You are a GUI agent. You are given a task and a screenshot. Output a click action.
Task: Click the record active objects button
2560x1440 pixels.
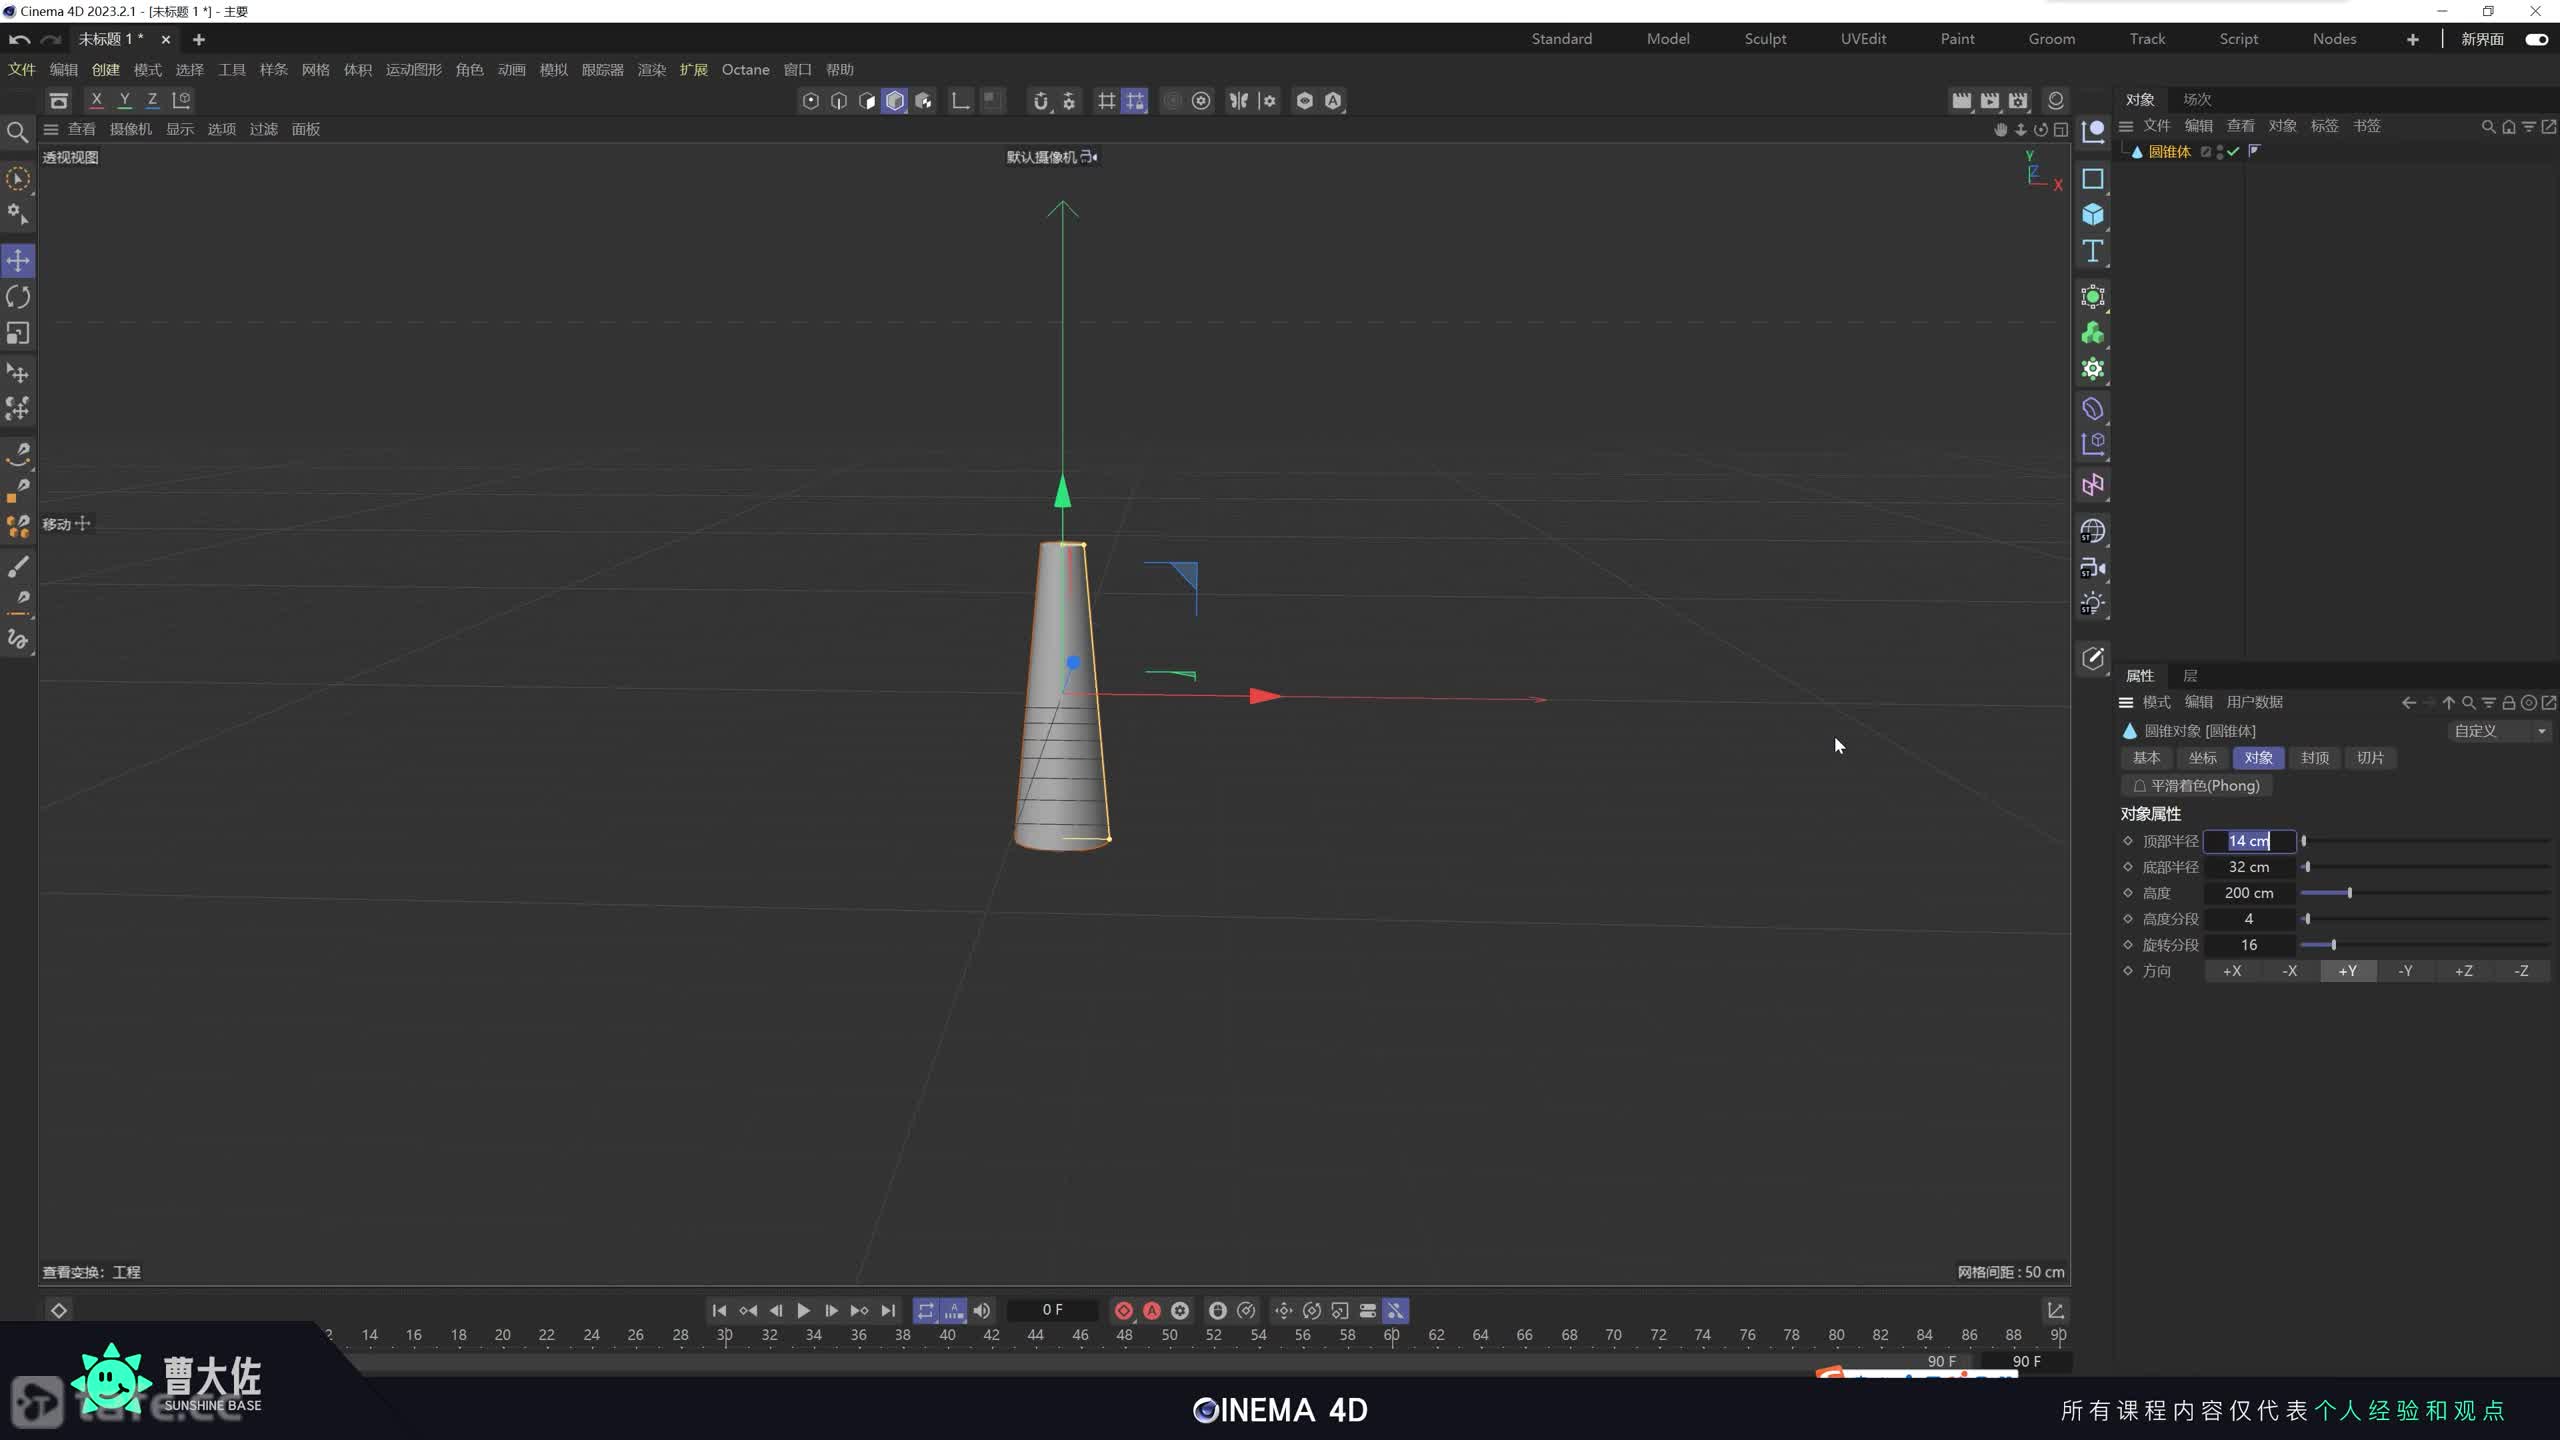point(1123,1310)
